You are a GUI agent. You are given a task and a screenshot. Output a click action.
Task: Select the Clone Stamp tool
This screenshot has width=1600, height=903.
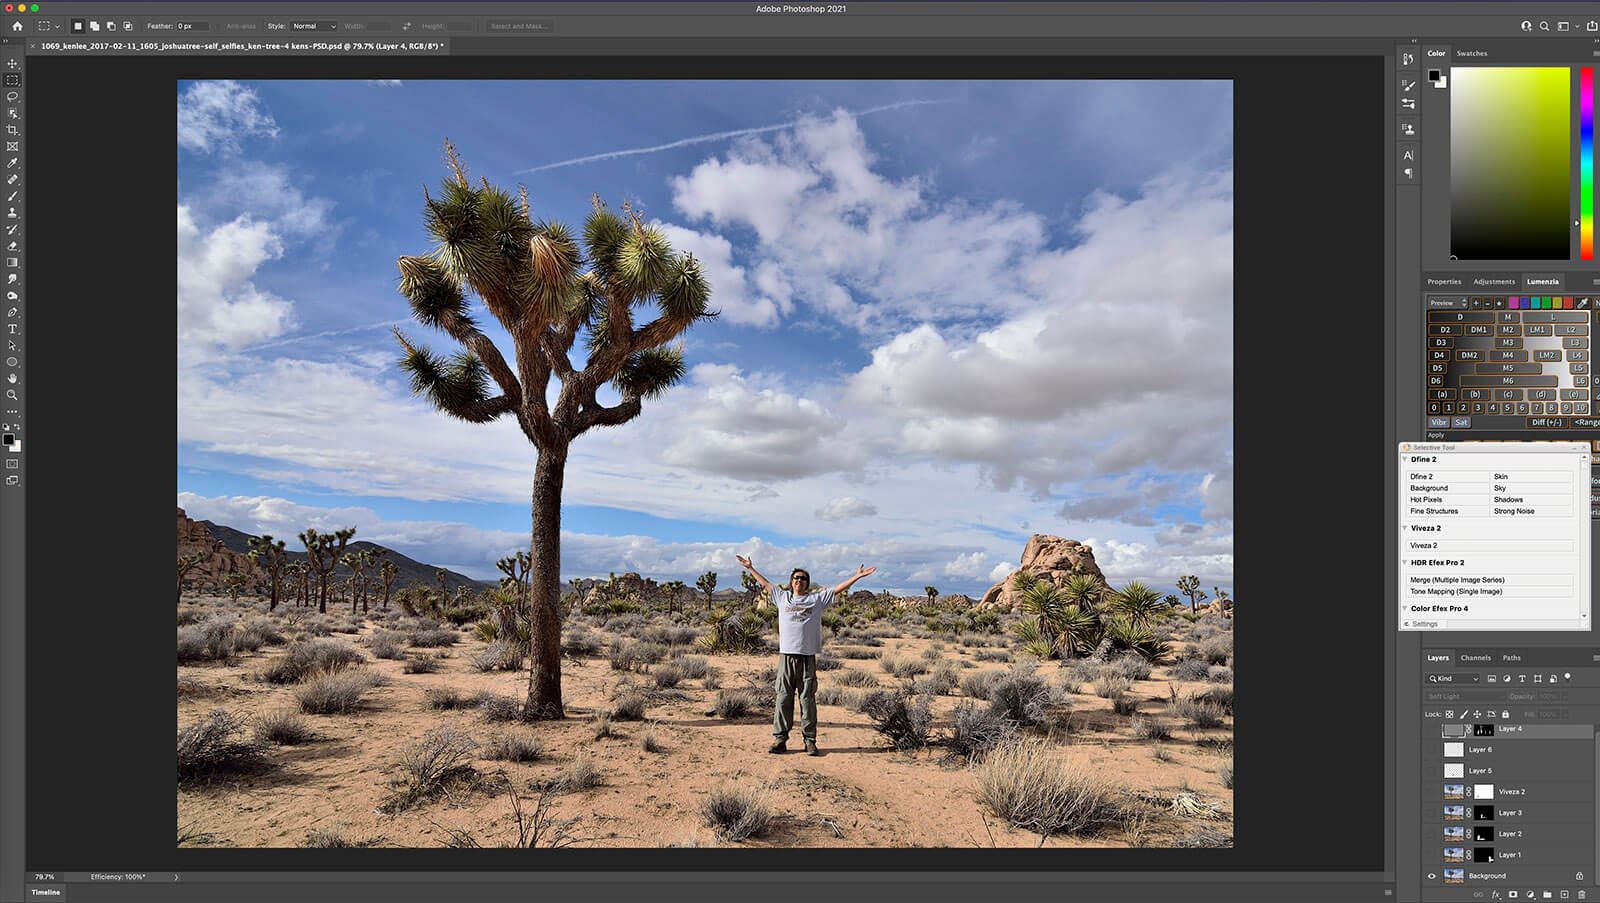pos(12,213)
